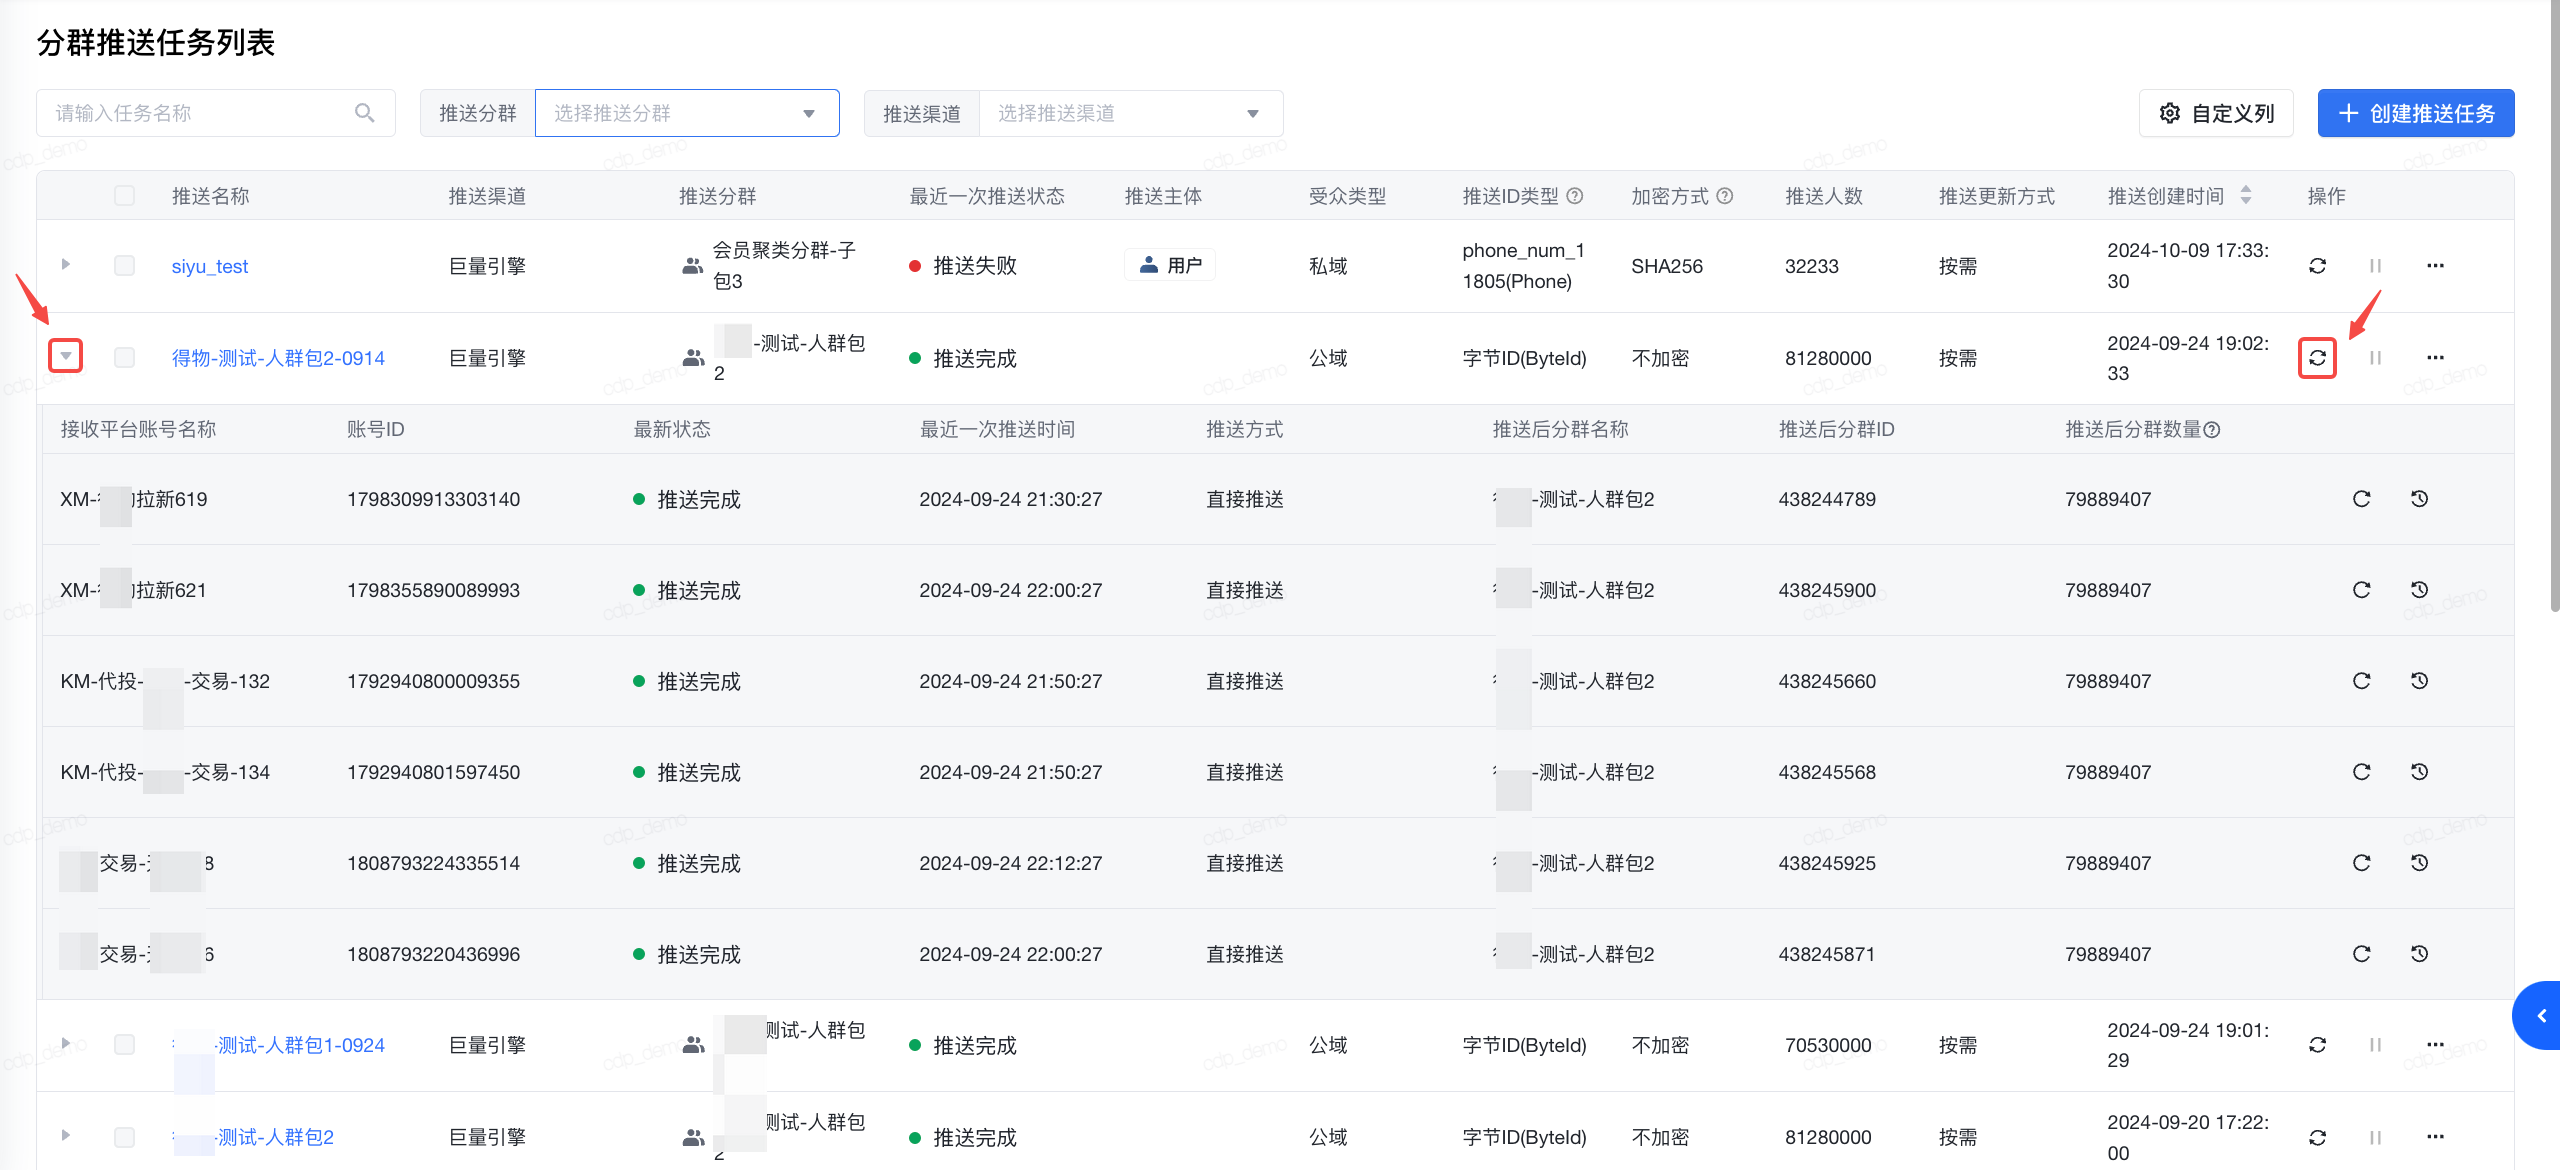Click the help icon next to 加密方式
2560x1170 pixels.
(1724, 196)
